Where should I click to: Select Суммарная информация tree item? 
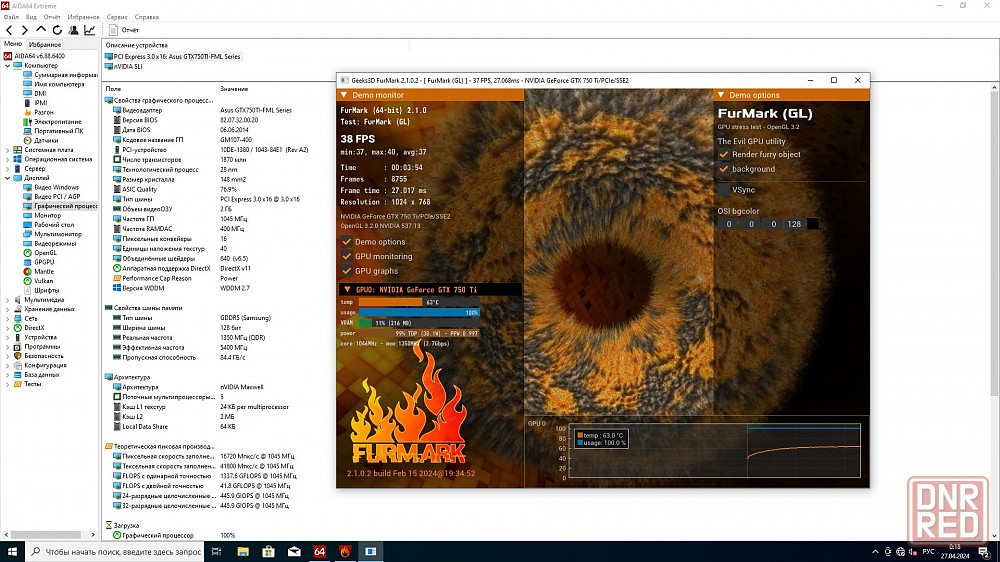point(61,75)
